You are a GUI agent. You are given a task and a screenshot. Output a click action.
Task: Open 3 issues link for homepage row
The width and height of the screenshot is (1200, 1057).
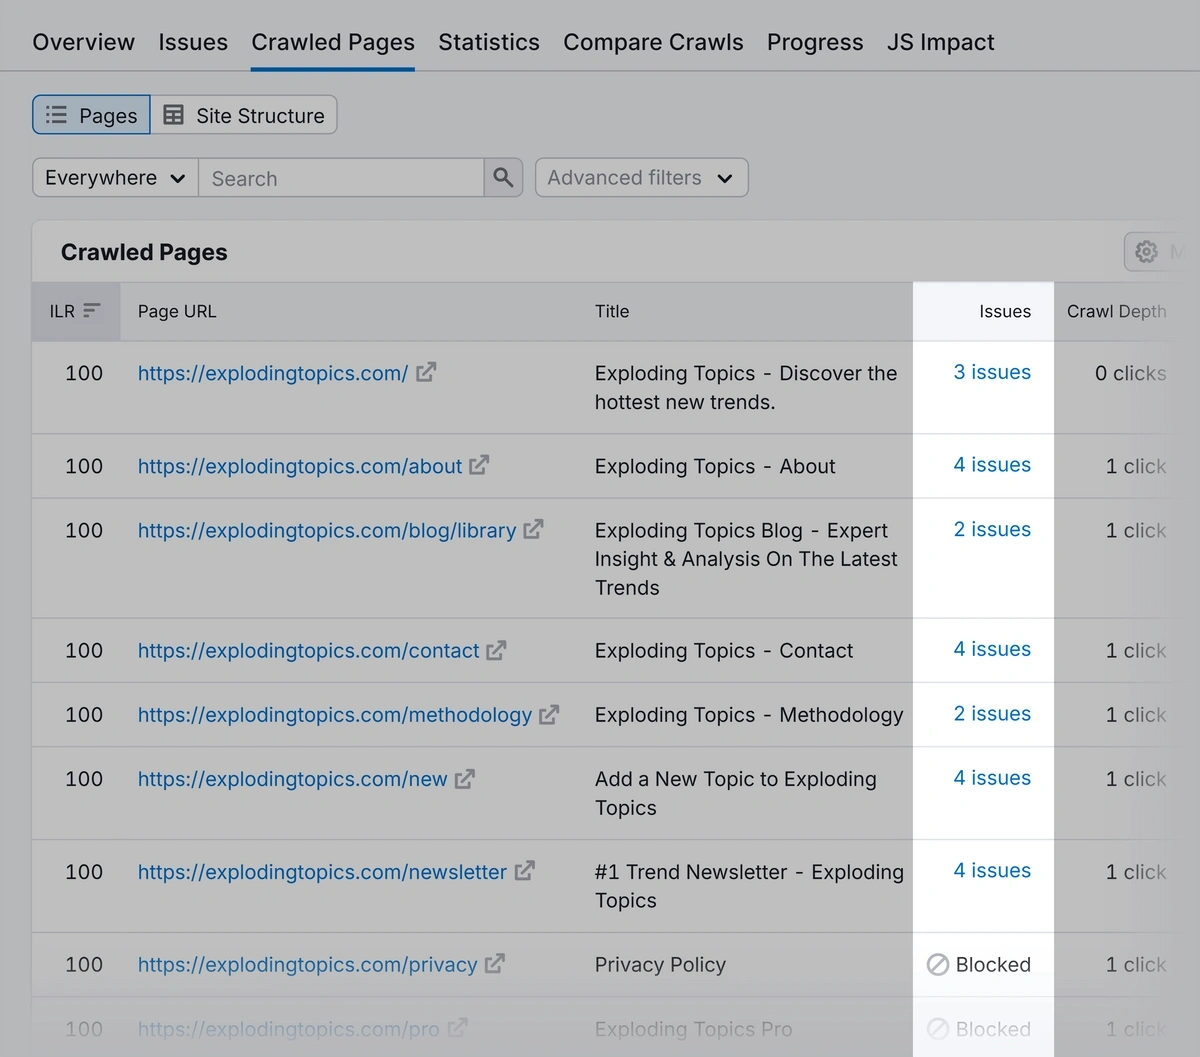992,372
